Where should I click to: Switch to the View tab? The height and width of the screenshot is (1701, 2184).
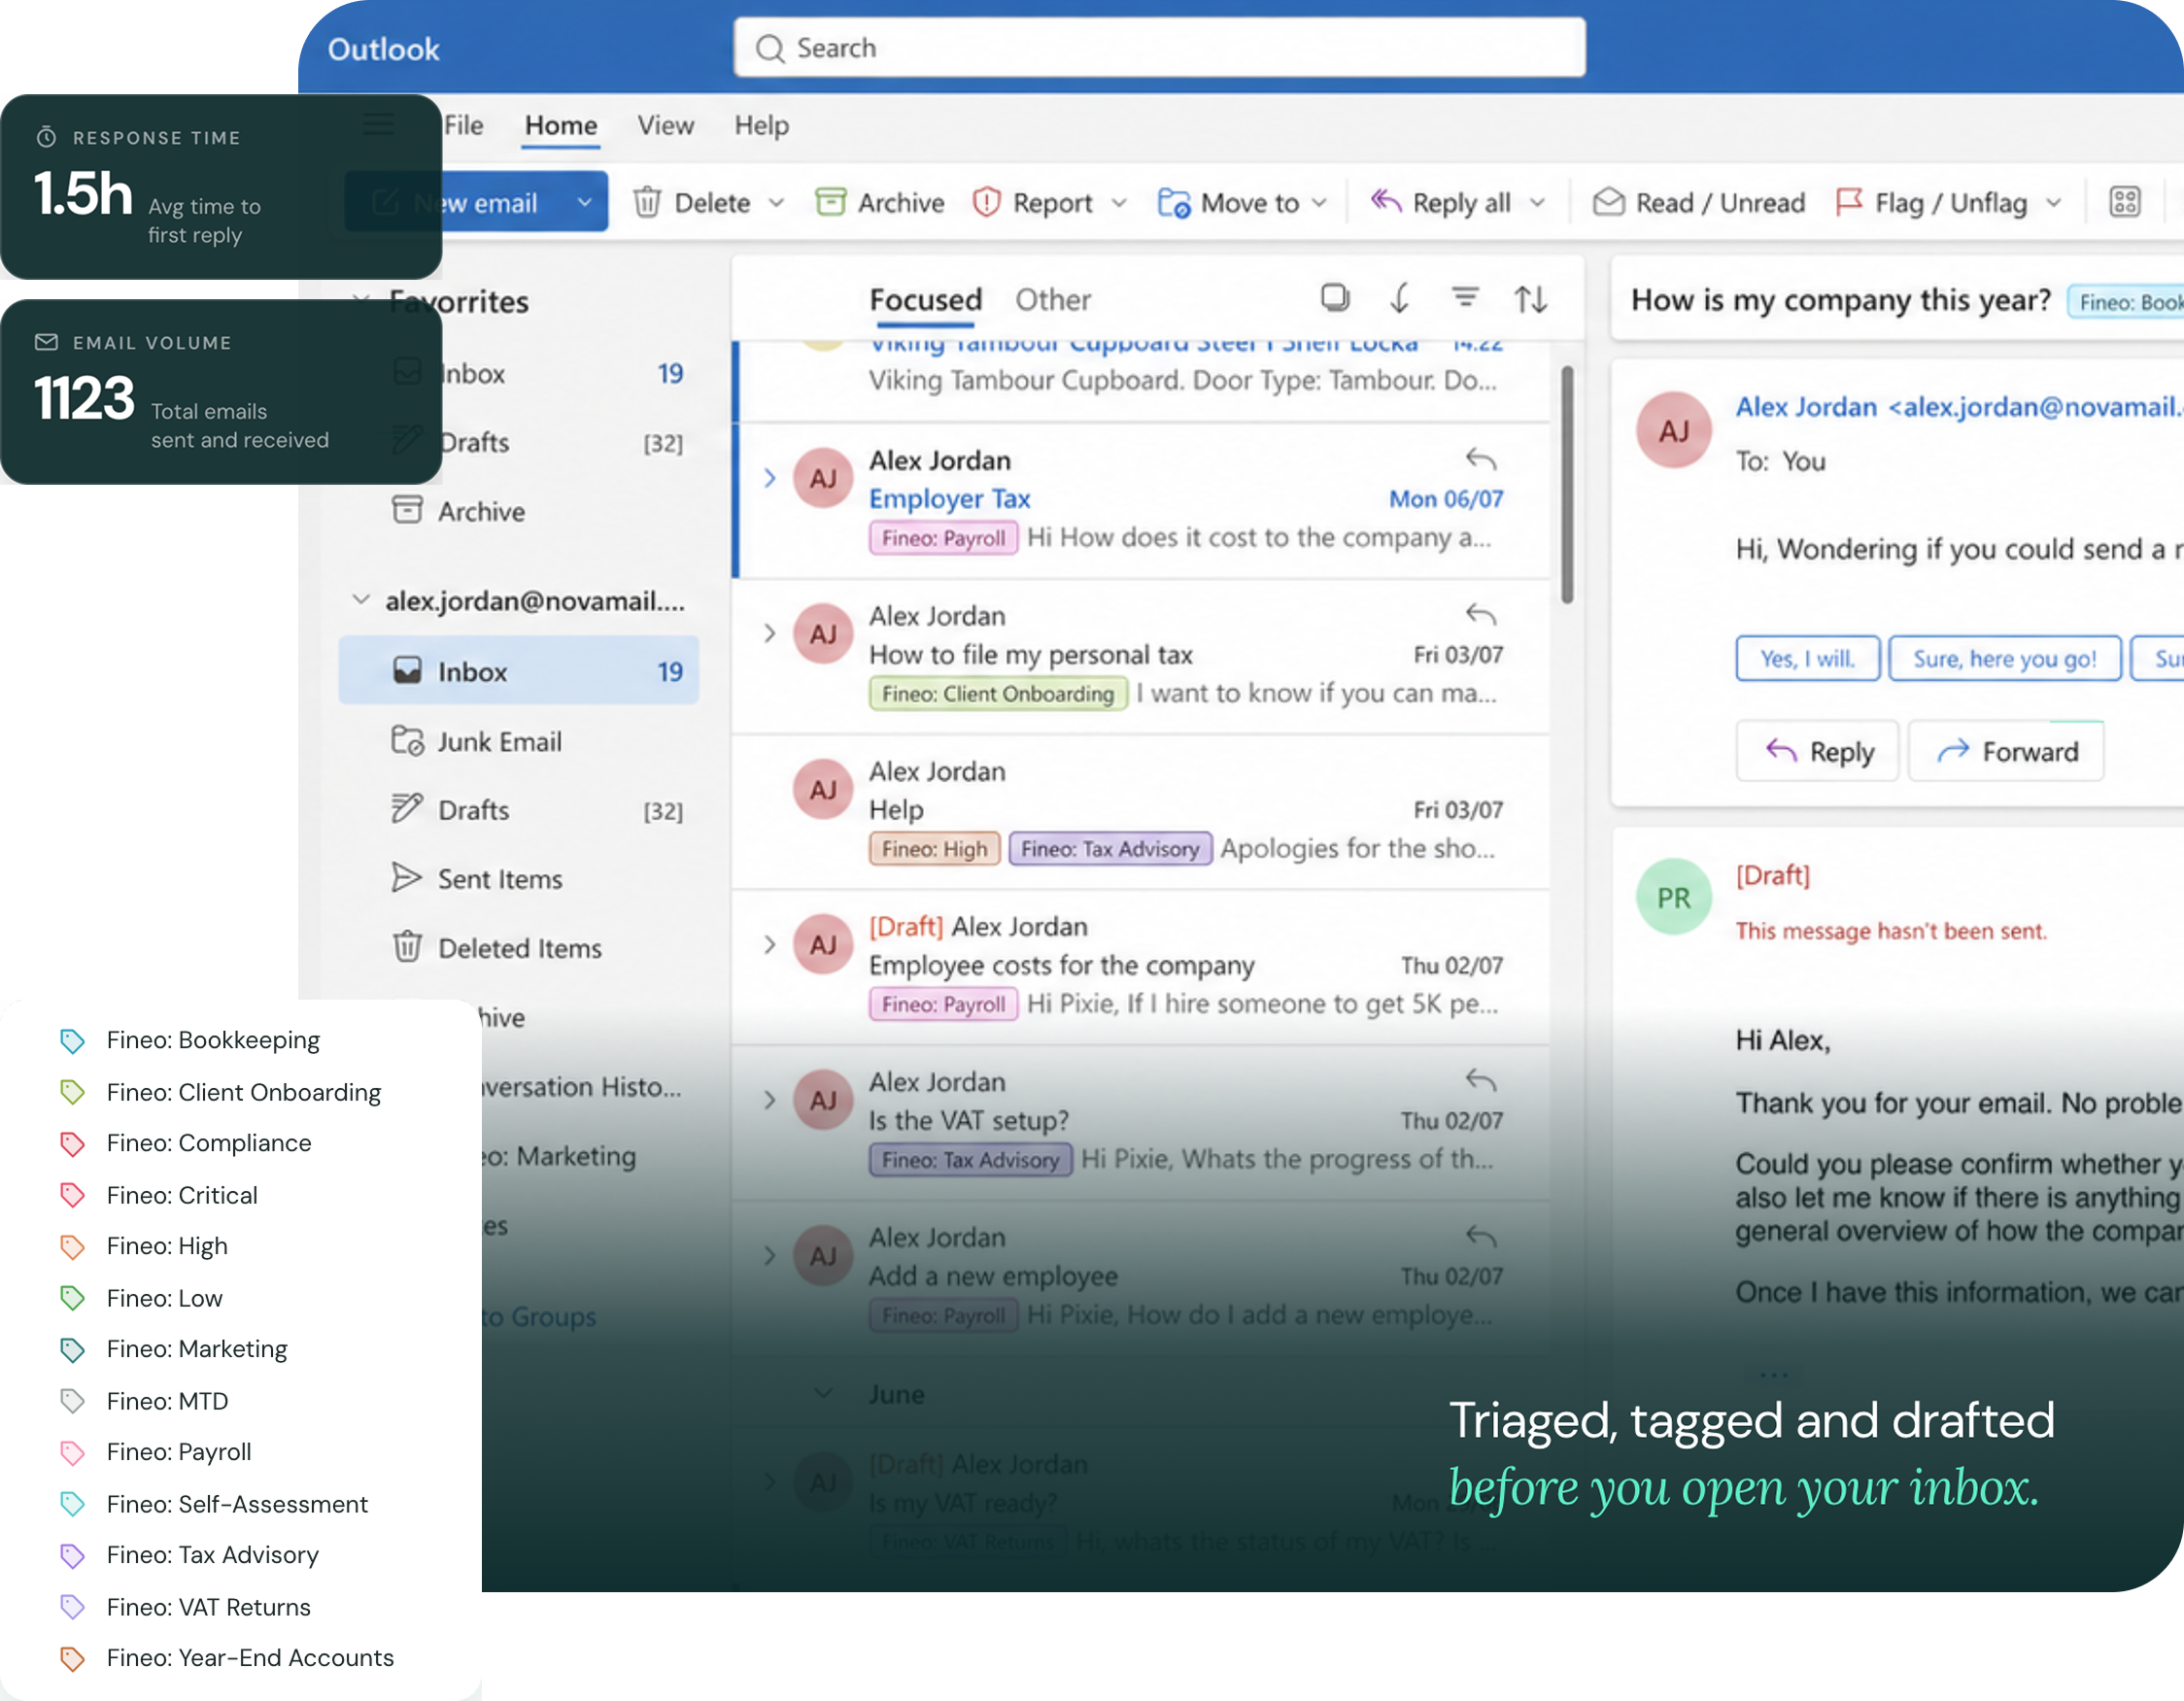(x=665, y=125)
